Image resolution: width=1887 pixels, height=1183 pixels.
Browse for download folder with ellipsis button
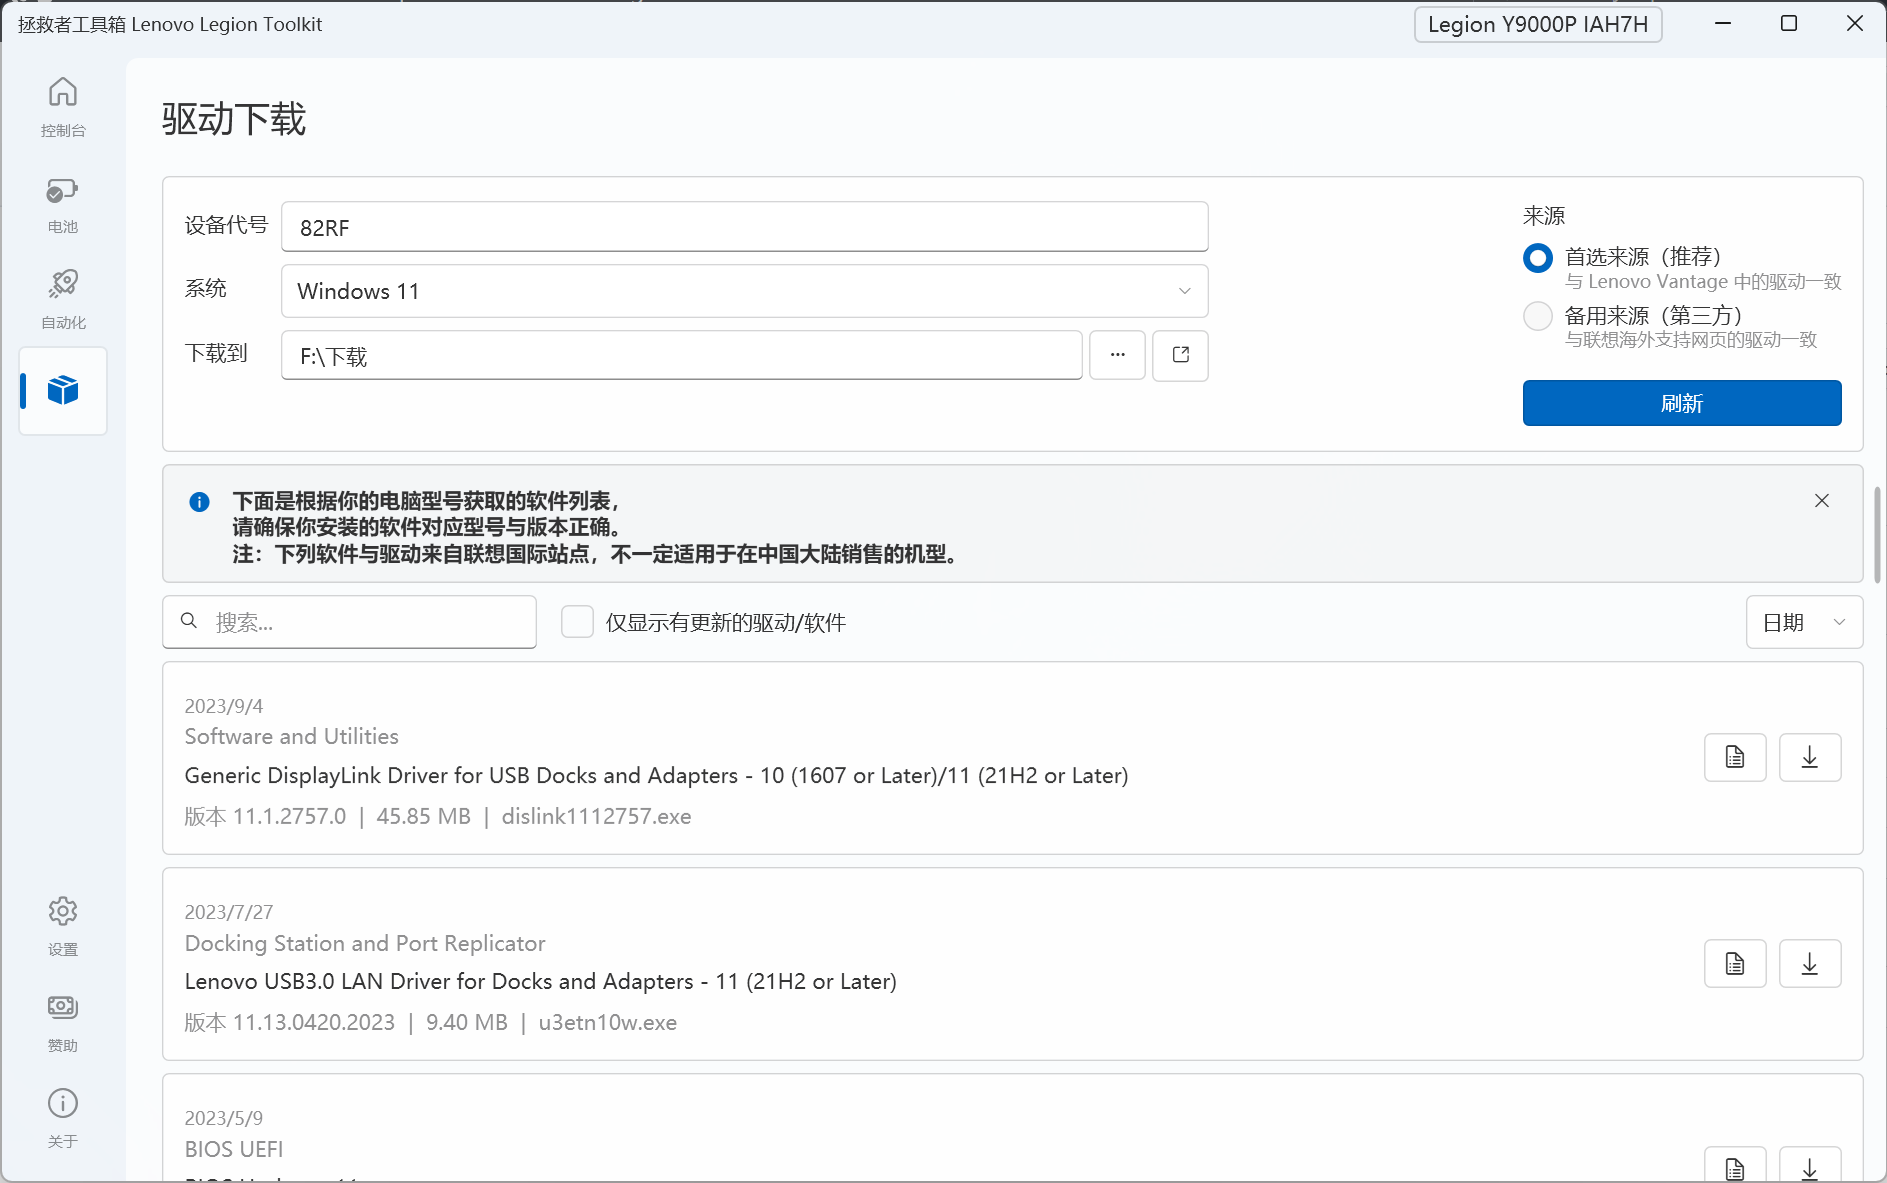[1117, 355]
